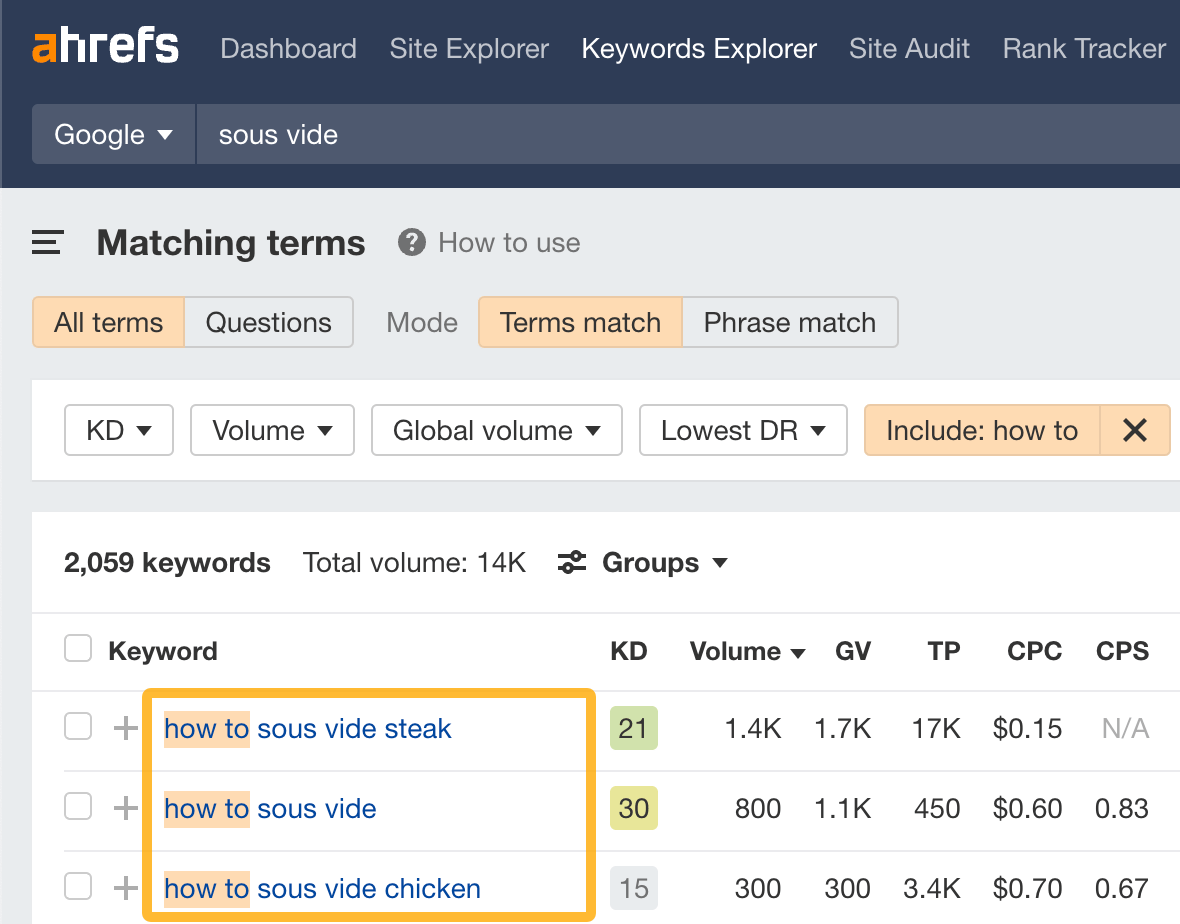Check the 'how to sous vide chicken' row checkbox

pos(77,886)
